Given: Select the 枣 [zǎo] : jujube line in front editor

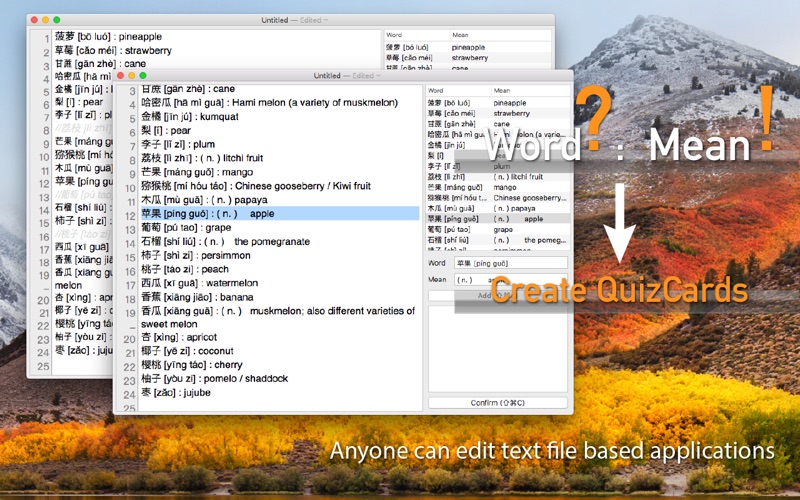Looking at the screenshot, I should 176,392.
